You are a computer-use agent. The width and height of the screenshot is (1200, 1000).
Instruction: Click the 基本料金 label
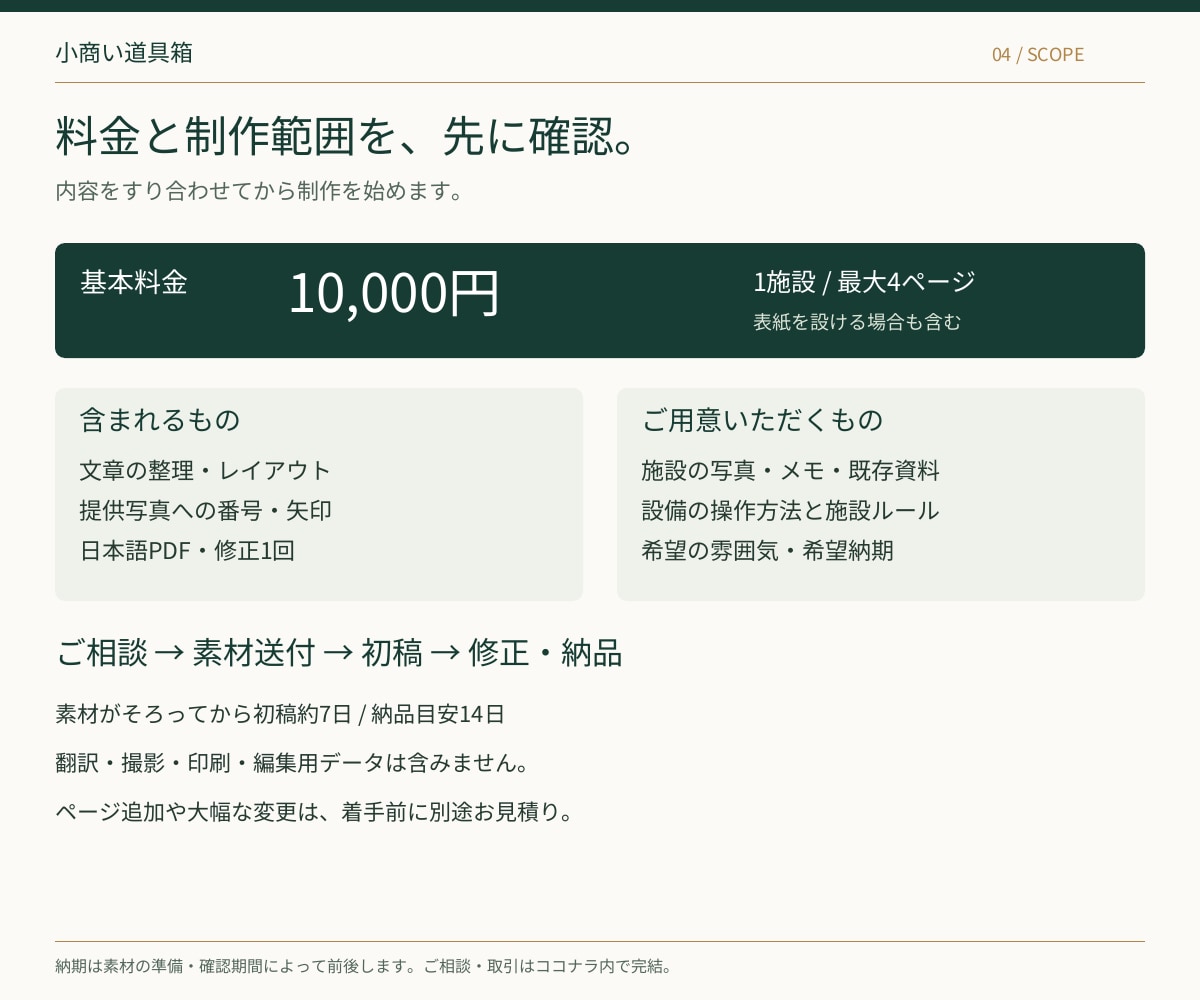(134, 282)
